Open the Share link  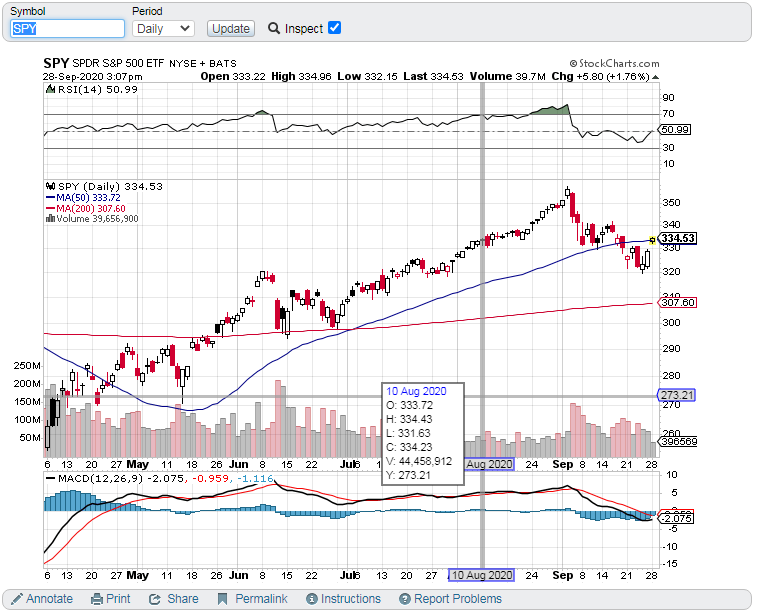pos(183,599)
